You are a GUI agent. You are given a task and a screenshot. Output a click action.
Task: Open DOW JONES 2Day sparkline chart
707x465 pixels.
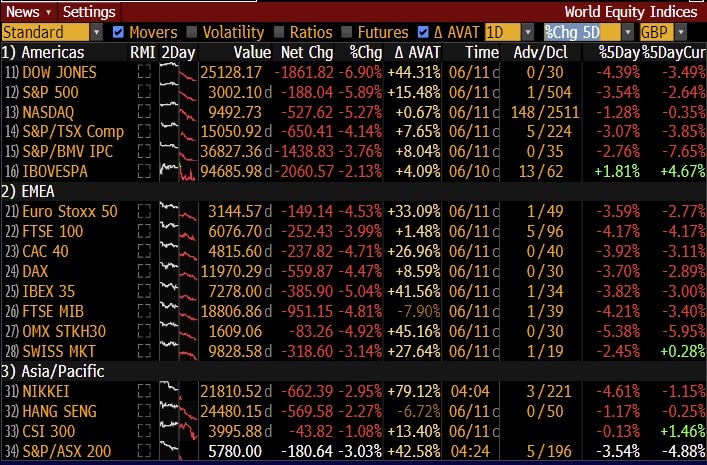pos(179,72)
